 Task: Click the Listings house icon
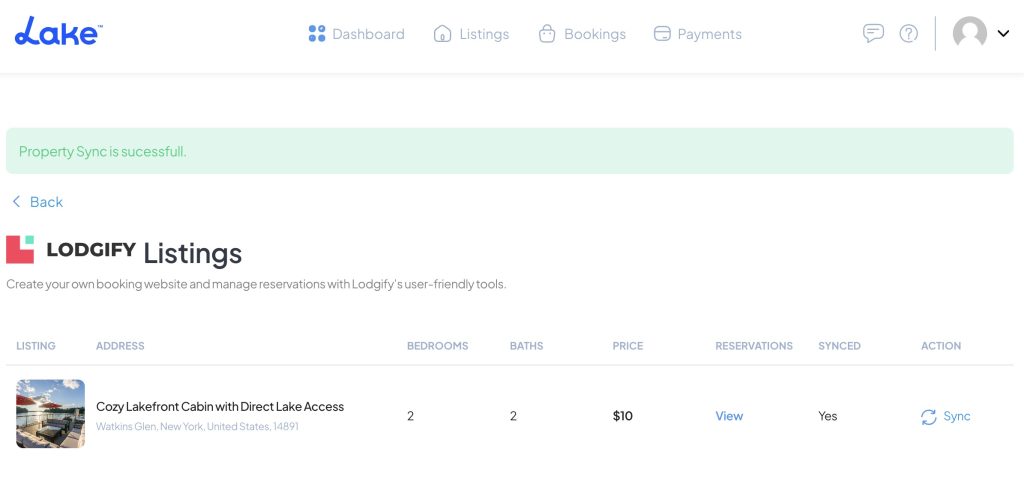[442, 34]
